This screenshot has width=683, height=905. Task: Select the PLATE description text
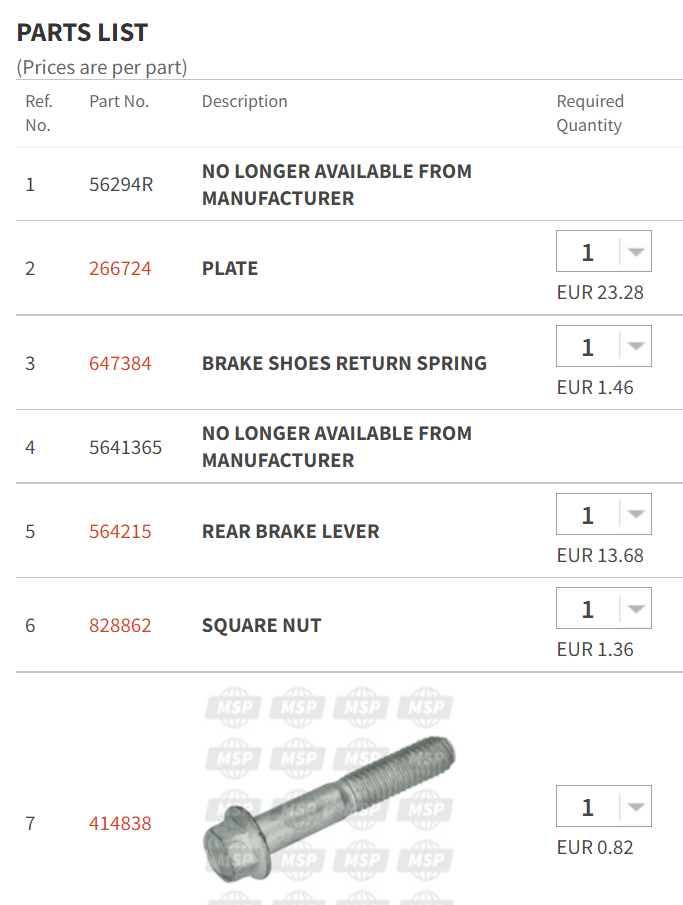tap(230, 268)
